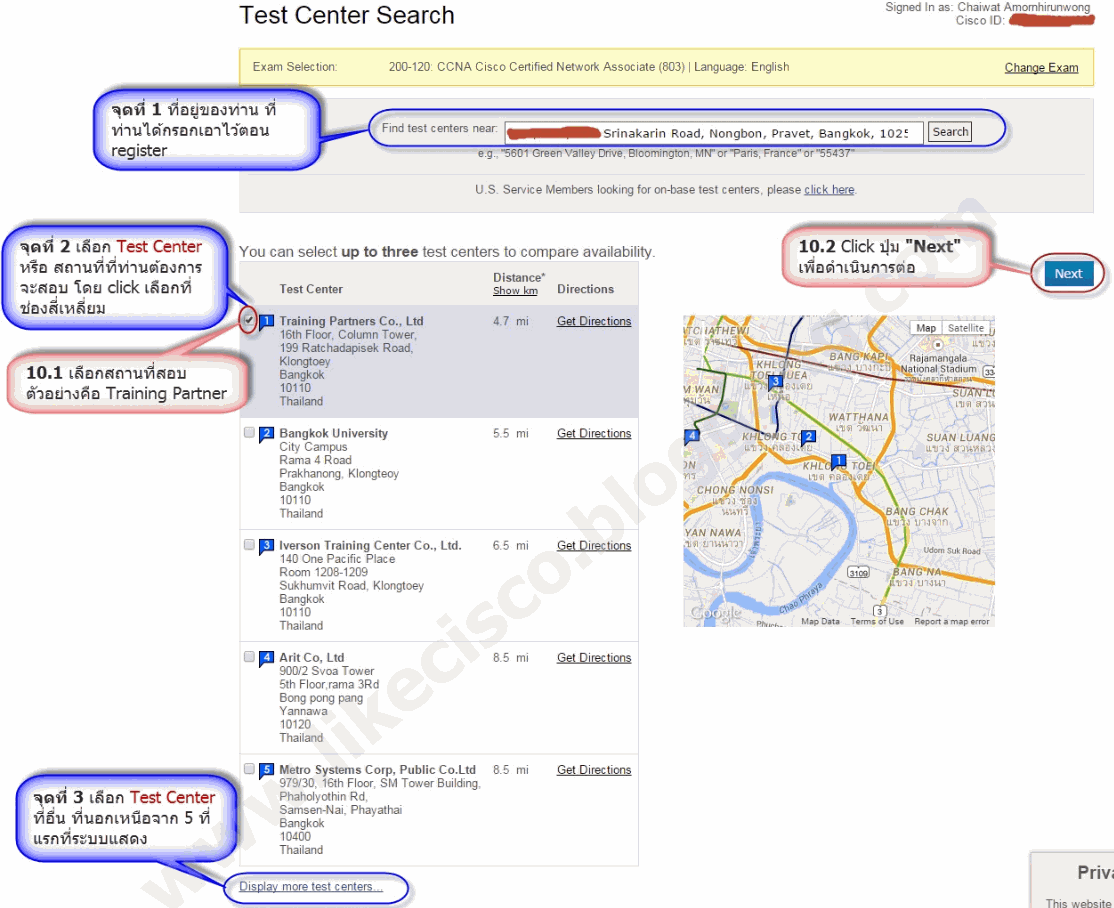1114x908 pixels.
Task: Click the Arit Co, Ltd name
Action: point(311,658)
